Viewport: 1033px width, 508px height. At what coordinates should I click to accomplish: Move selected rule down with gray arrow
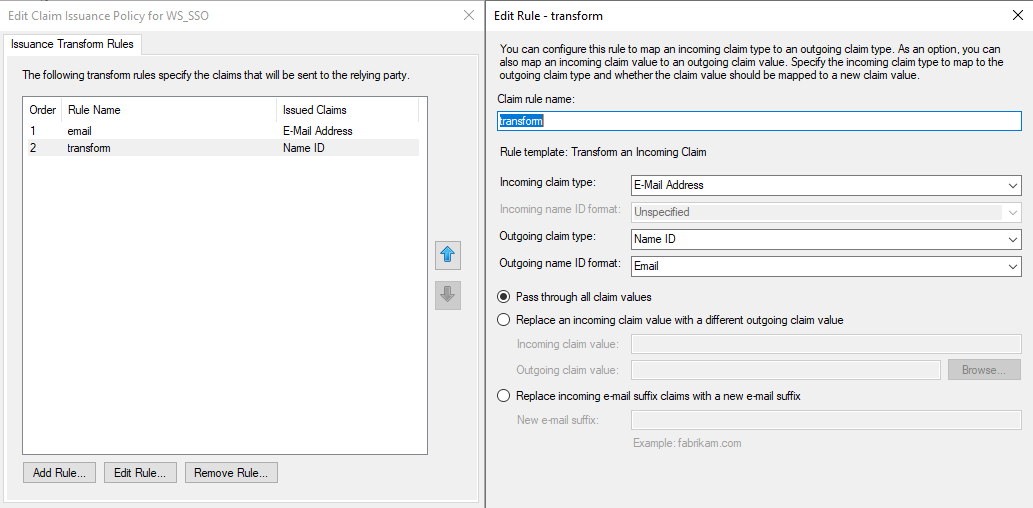pyautogui.click(x=448, y=295)
